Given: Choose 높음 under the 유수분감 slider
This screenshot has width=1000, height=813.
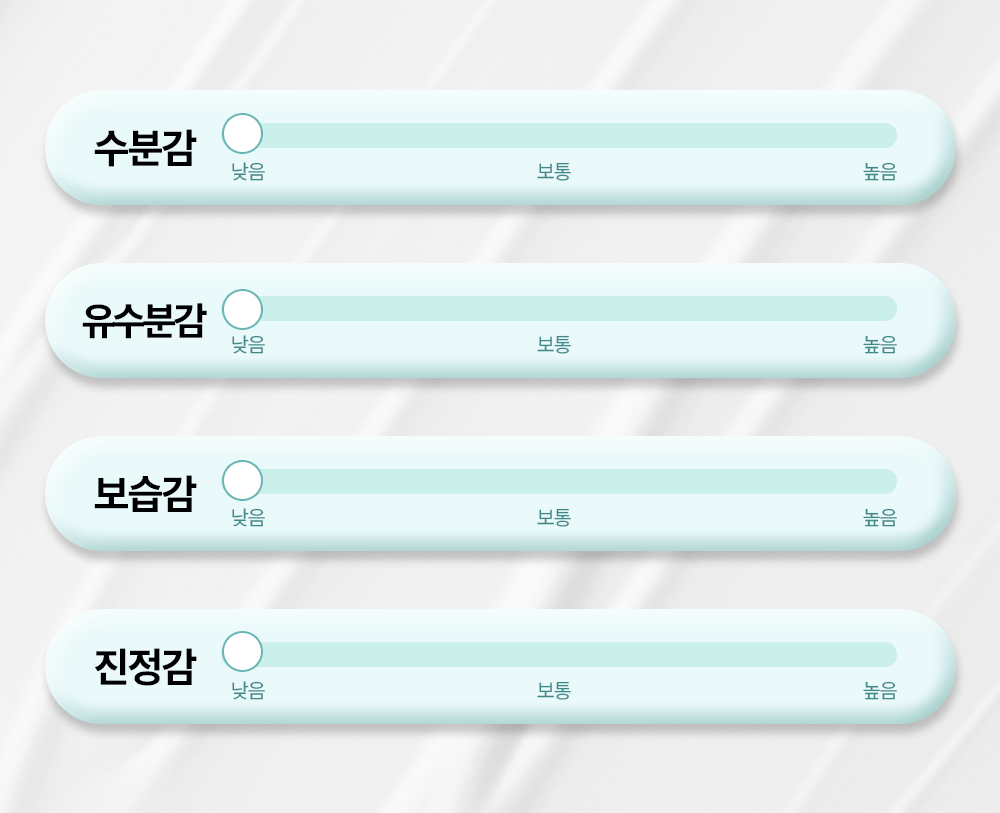Looking at the screenshot, I should coord(880,345).
